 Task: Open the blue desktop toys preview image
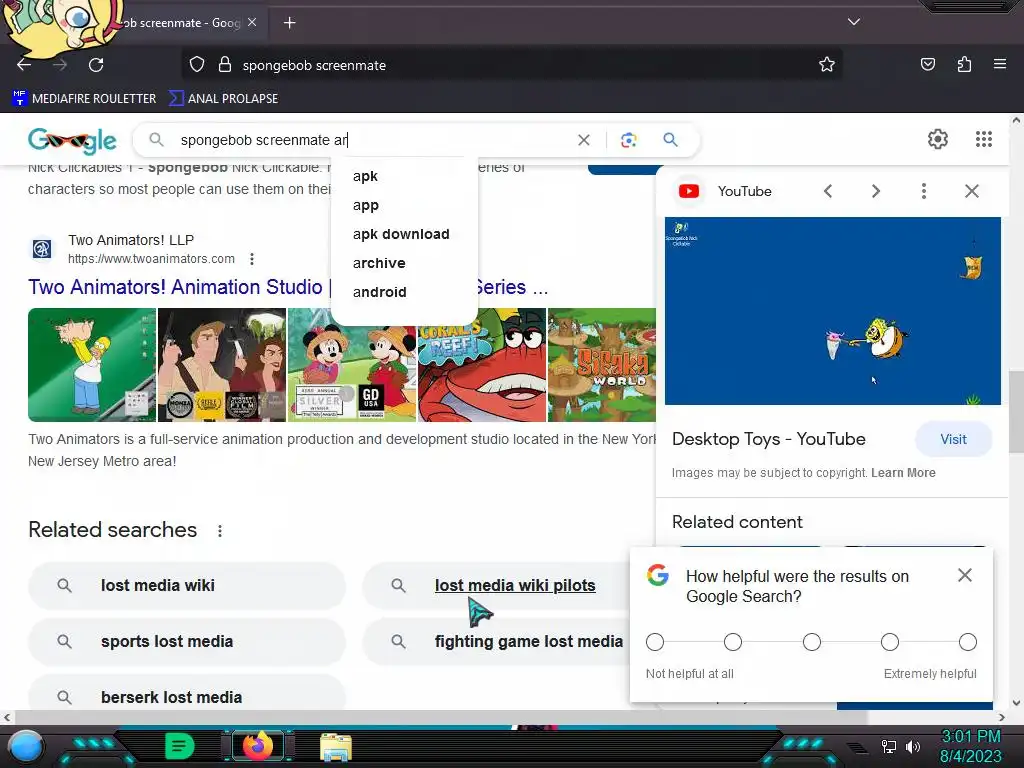coord(833,311)
